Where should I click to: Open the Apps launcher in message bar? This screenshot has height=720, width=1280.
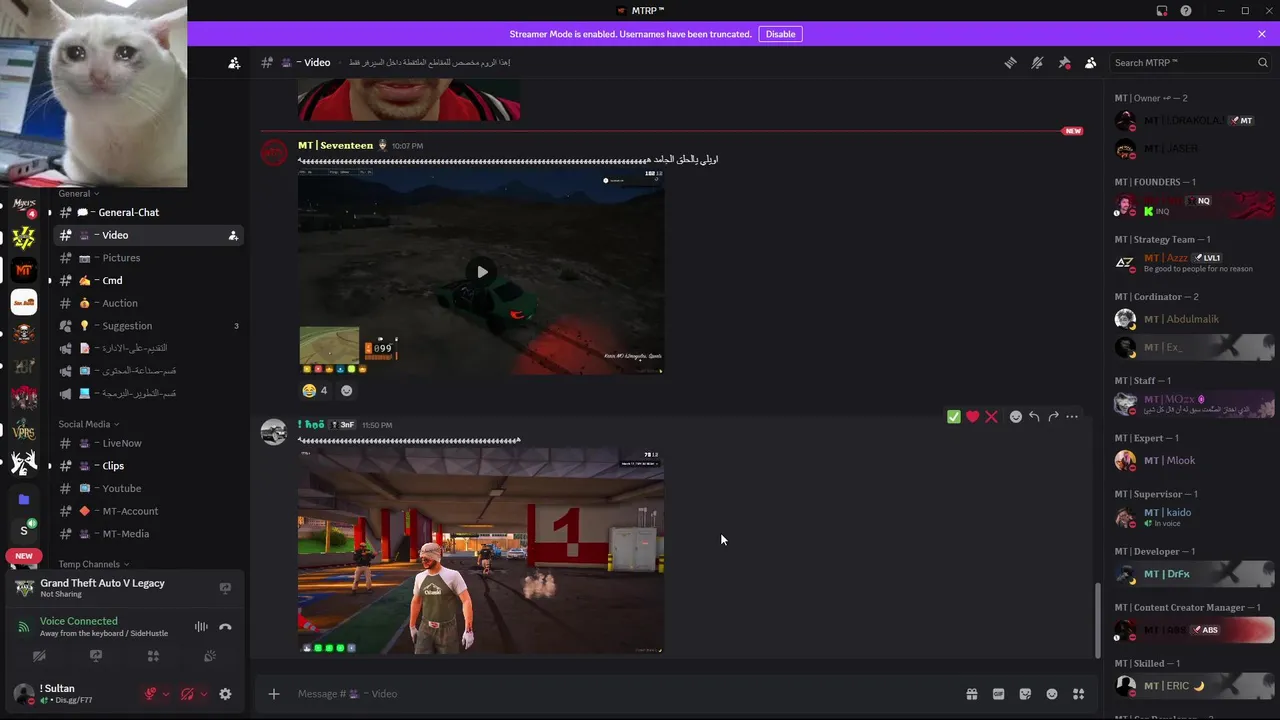[x=1078, y=694]
